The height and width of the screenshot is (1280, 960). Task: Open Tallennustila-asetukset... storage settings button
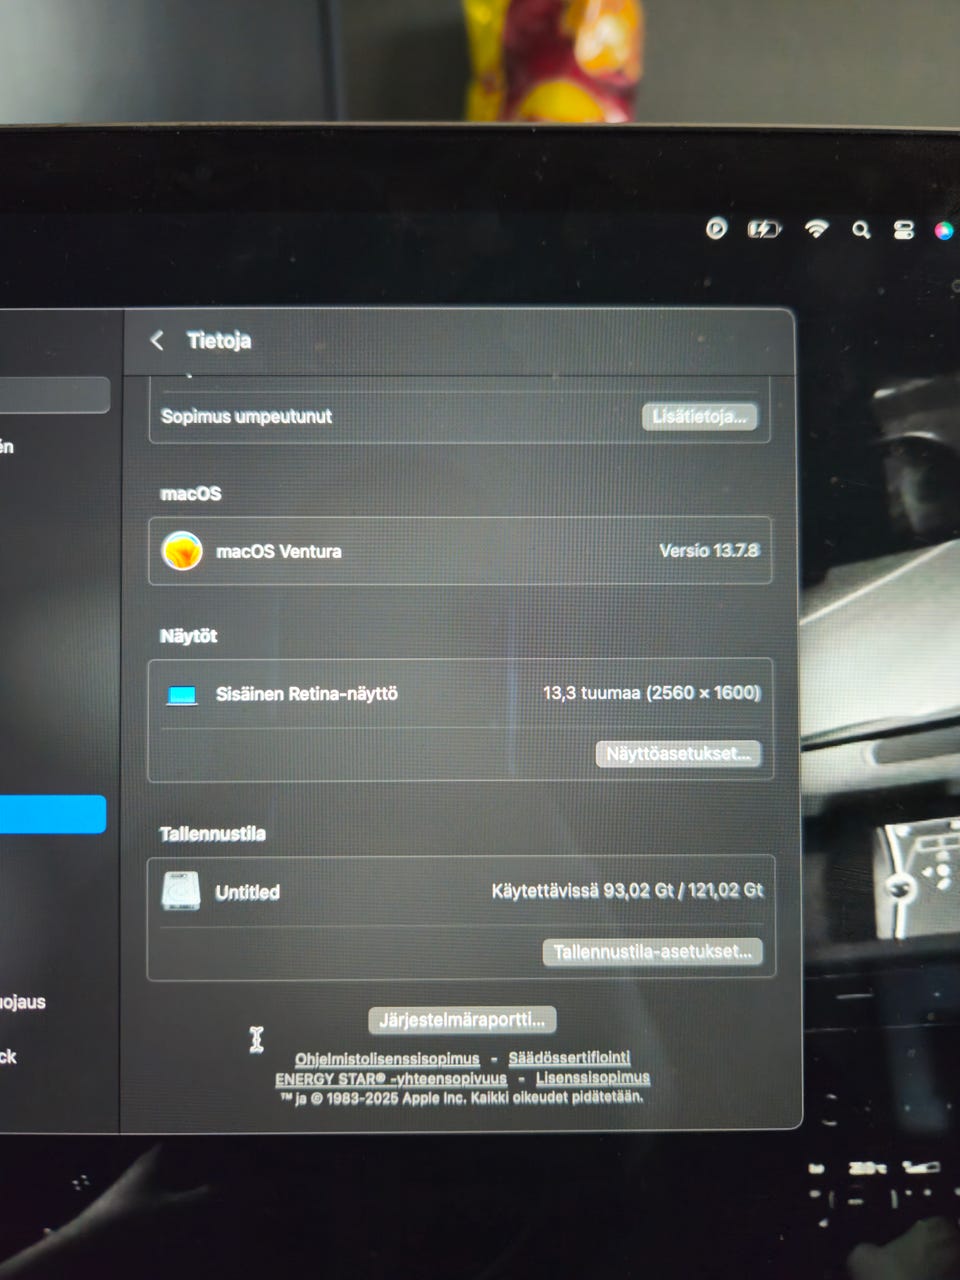(x=653, y=952)
